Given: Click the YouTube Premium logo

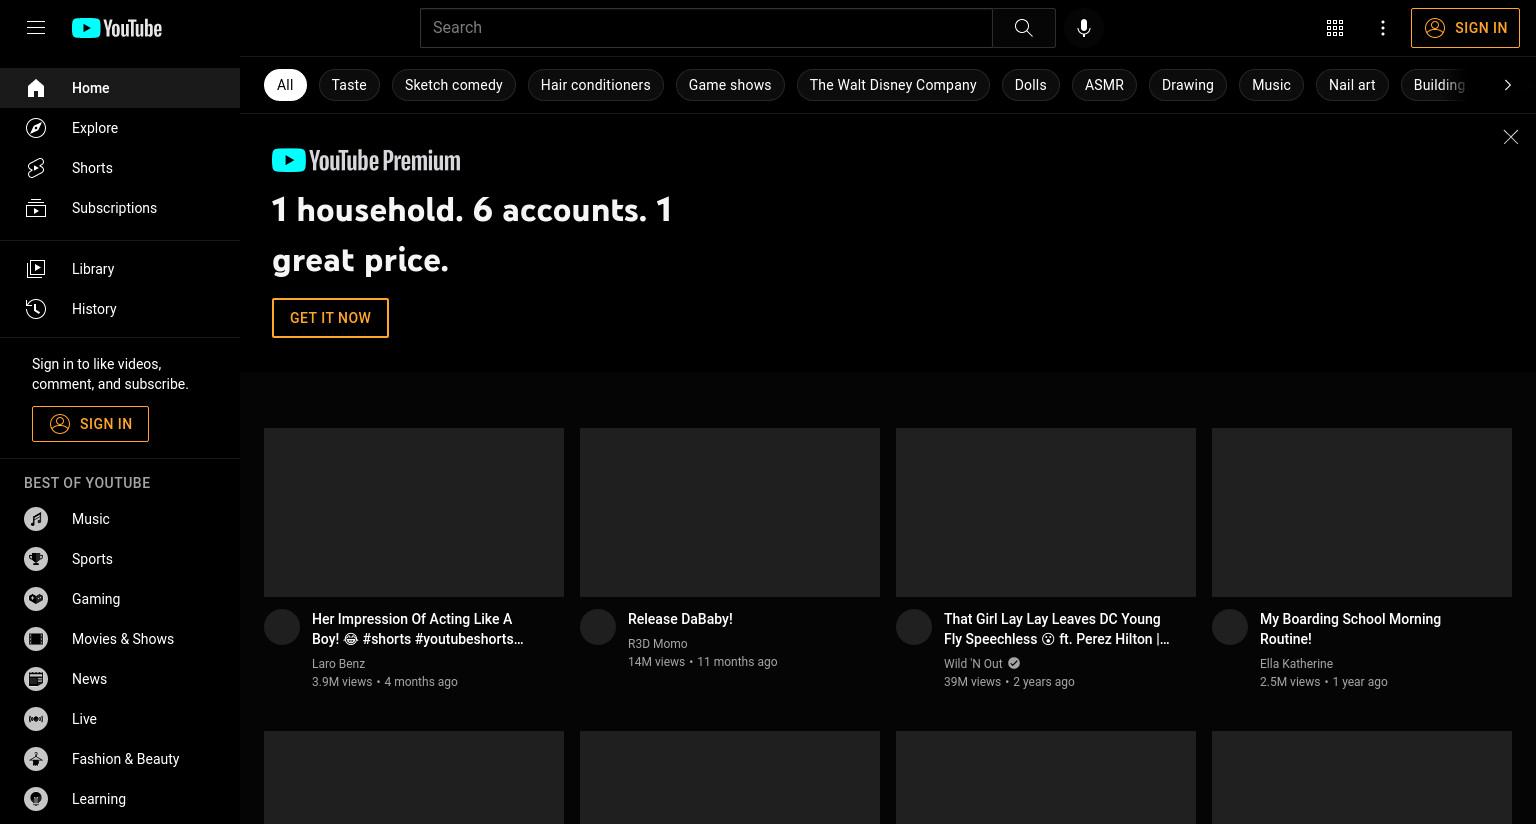Looking at the screenshot, I should [366, 160].
